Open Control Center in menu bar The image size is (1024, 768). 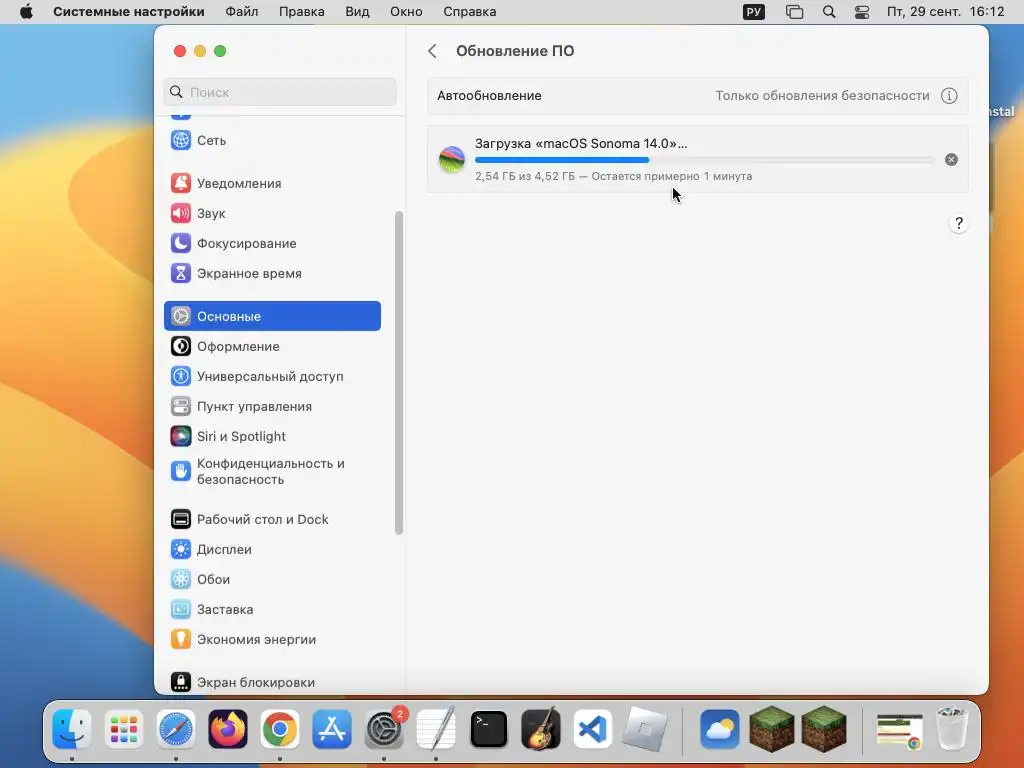coord(862,12)
